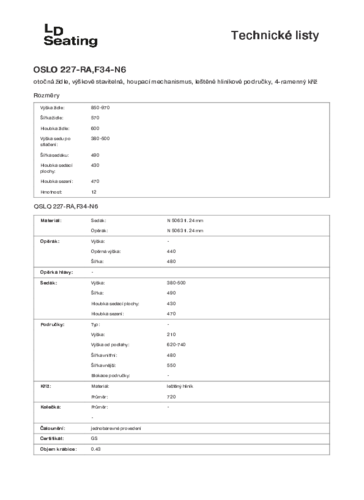364x500 pixels.
Task: Click the value '550' for outer width
Action: click(171, 365)
